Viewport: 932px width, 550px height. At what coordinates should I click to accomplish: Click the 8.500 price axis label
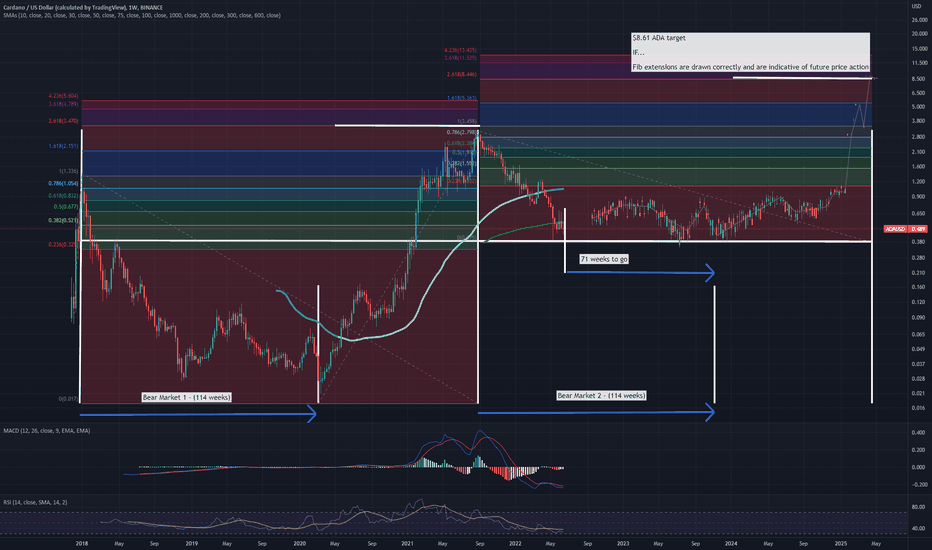tap(918, 78)
